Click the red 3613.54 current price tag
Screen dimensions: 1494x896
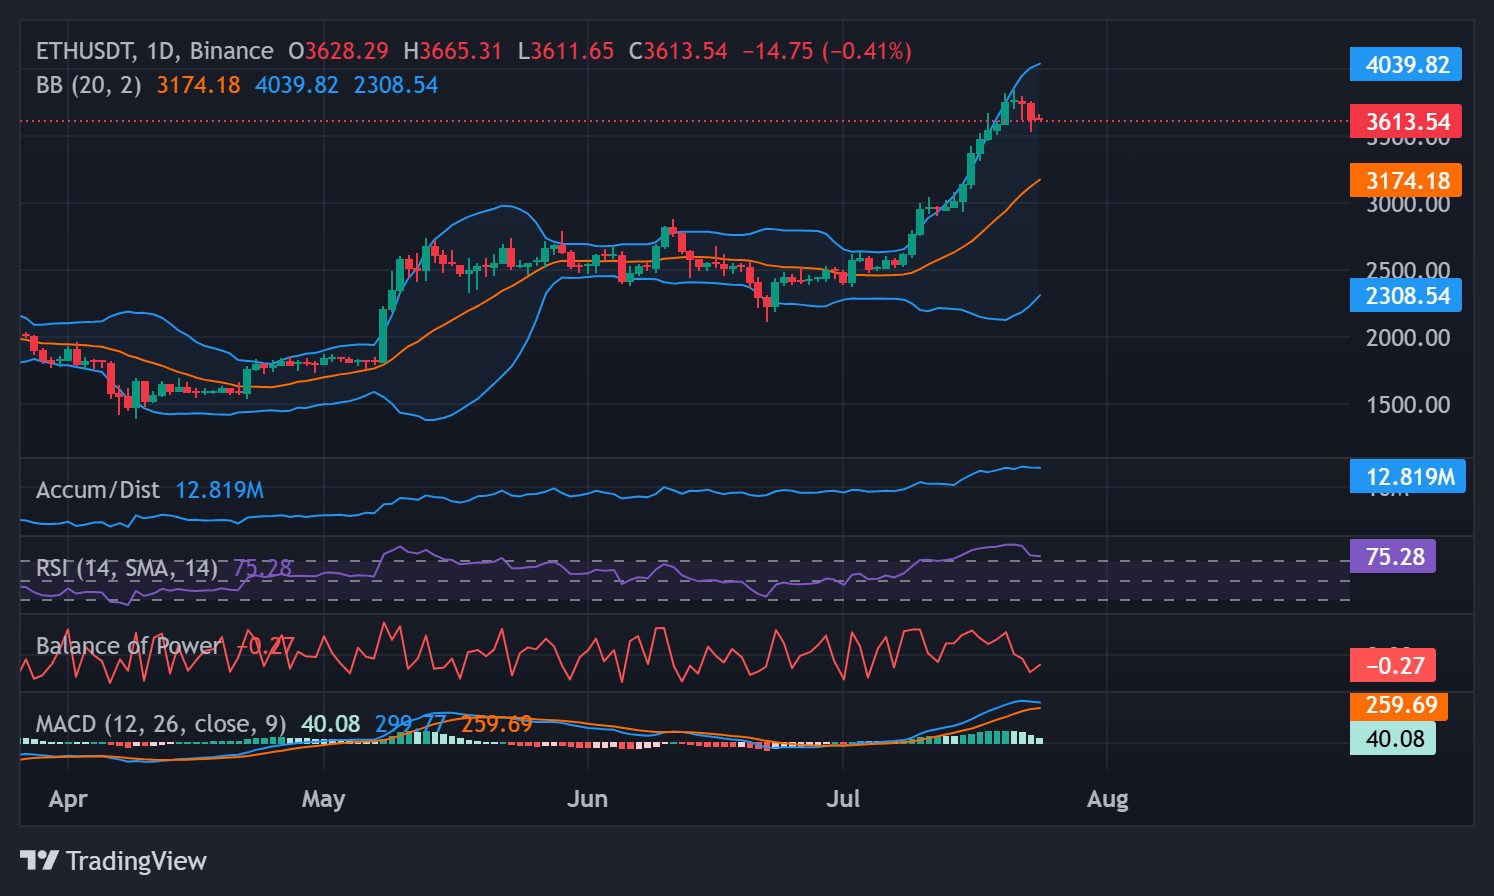pyautogui.click(x=1406, y=120)
